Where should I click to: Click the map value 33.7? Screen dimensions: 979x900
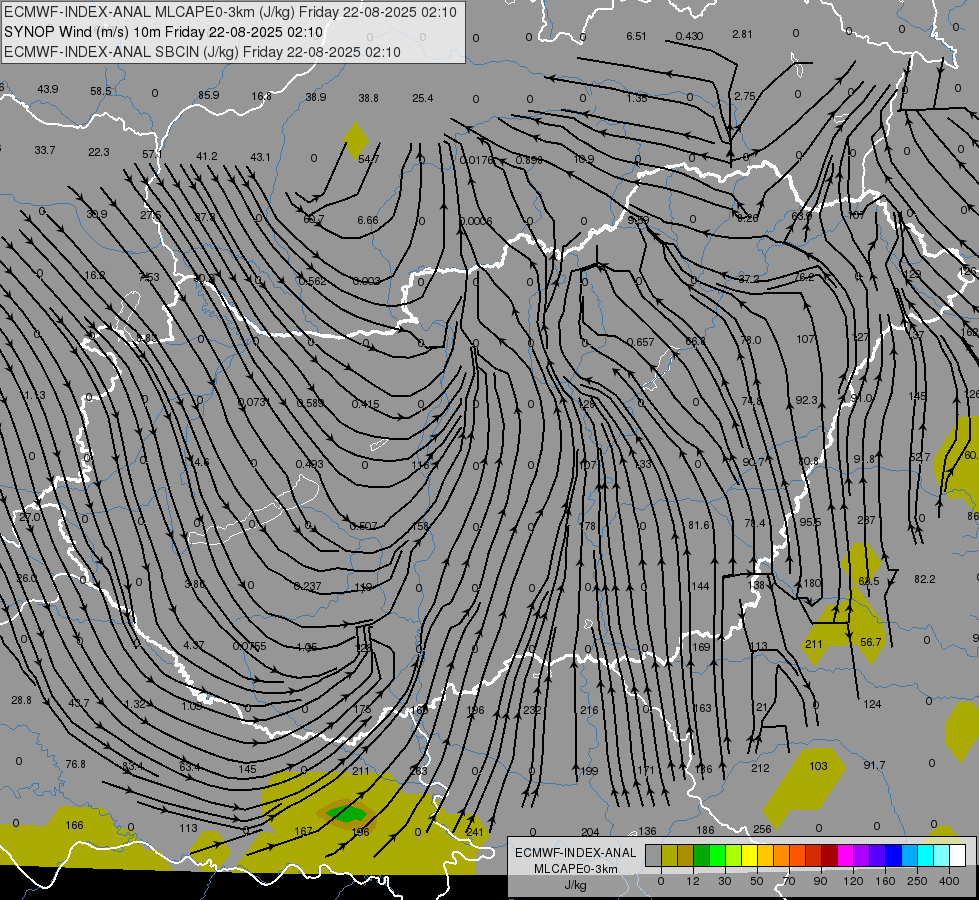point(45,150)
